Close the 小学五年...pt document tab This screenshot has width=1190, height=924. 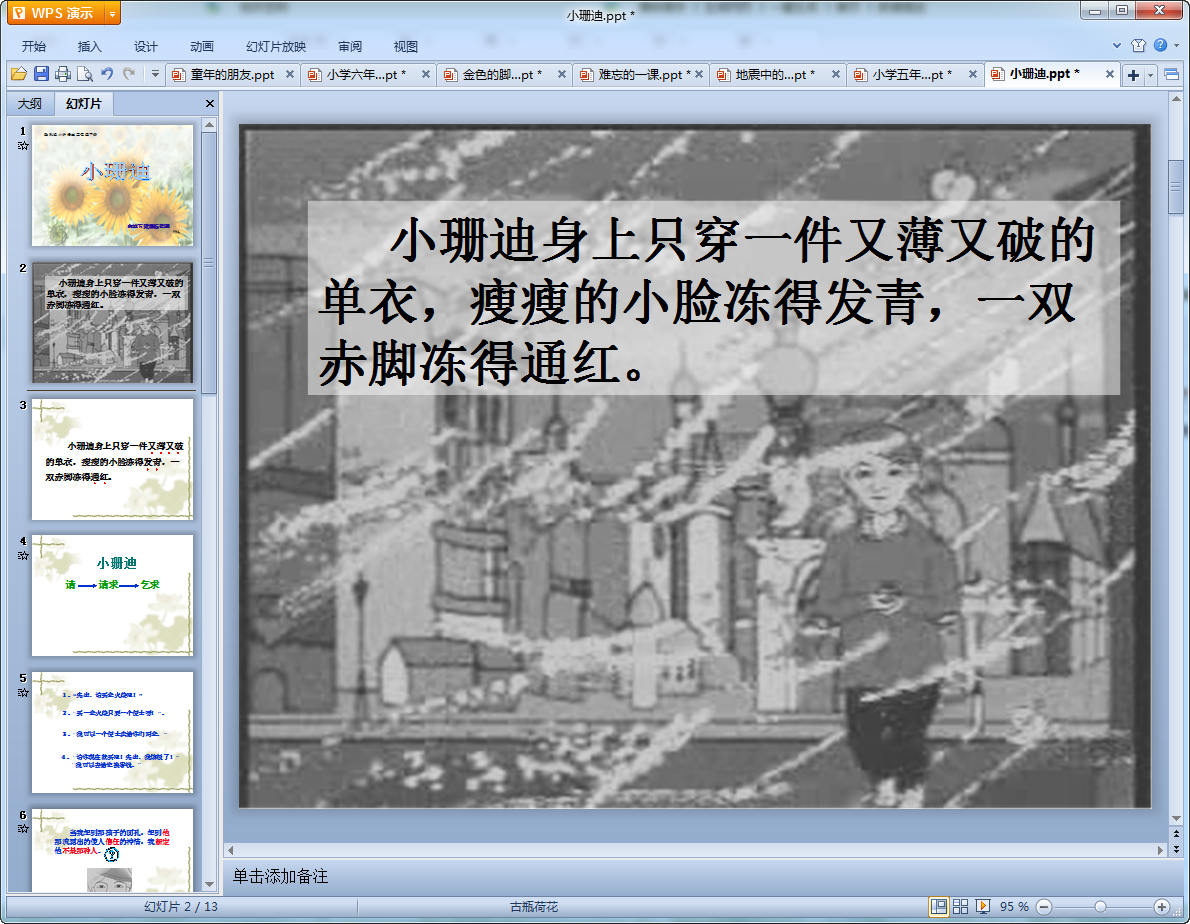pos(972,74)
